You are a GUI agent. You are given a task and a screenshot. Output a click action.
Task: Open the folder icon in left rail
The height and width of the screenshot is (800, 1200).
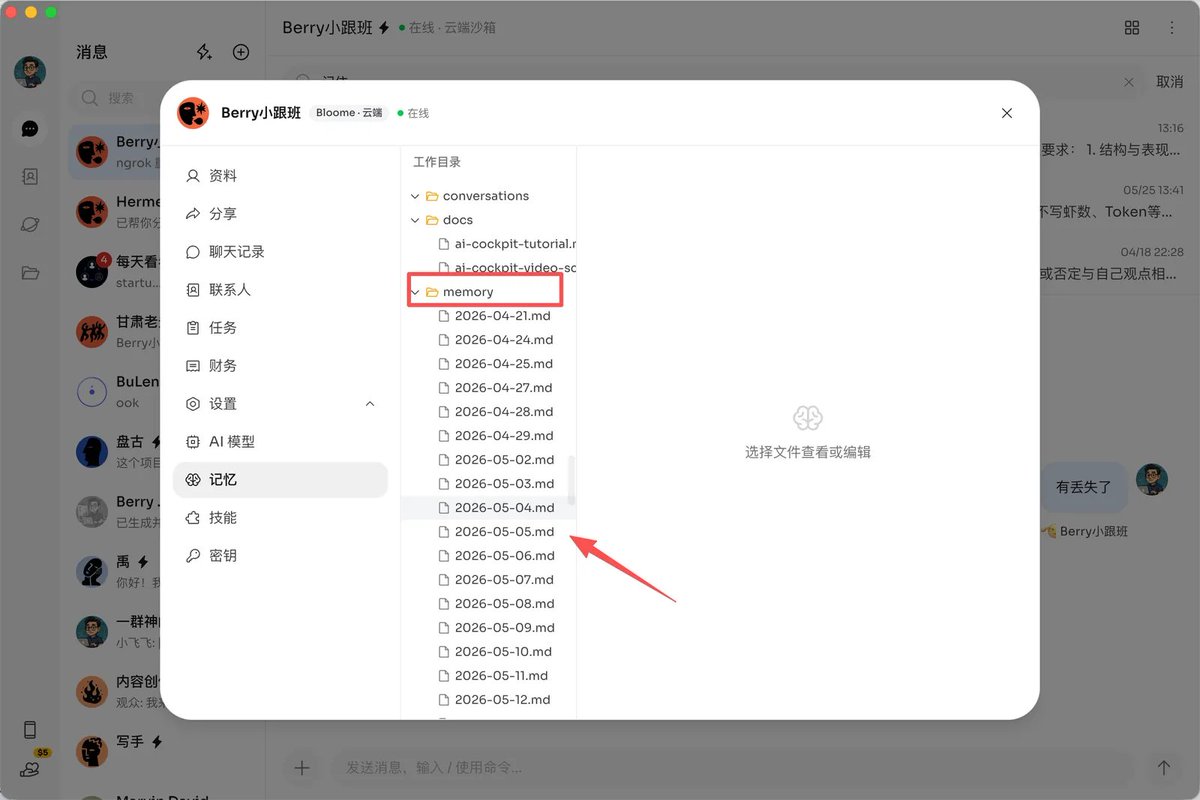[x=30, y=273]
